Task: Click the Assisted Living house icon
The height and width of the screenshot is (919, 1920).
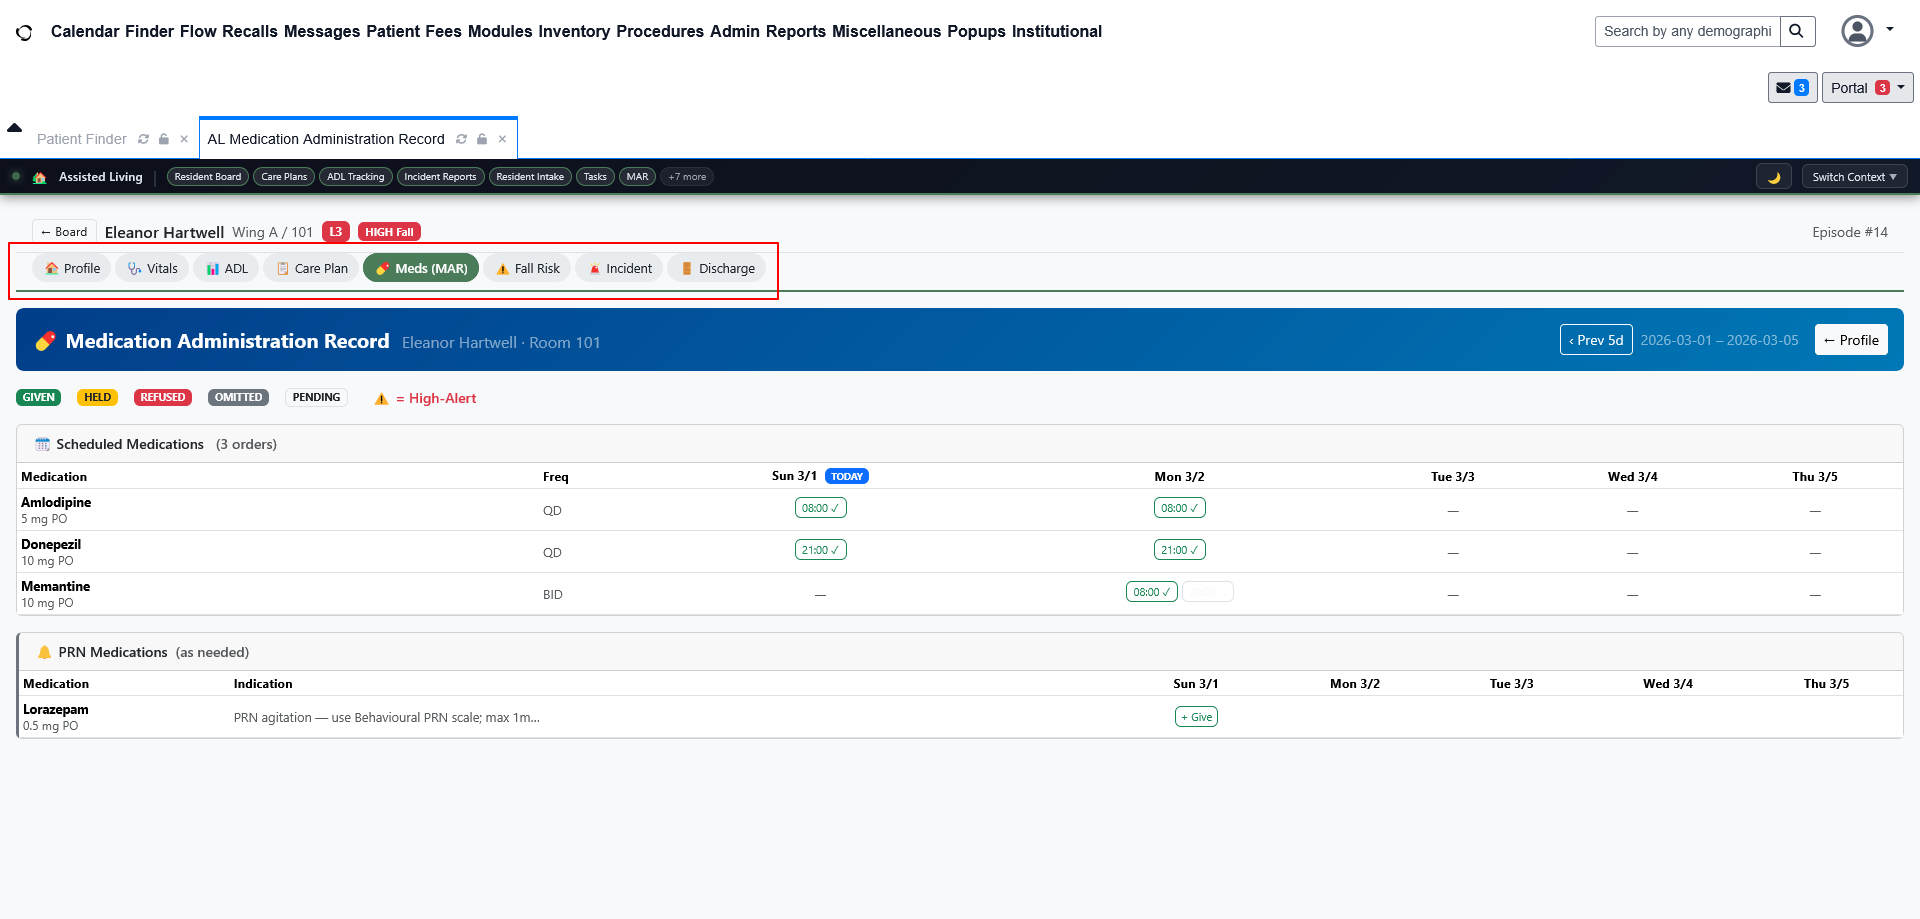Action: [39, 177]
